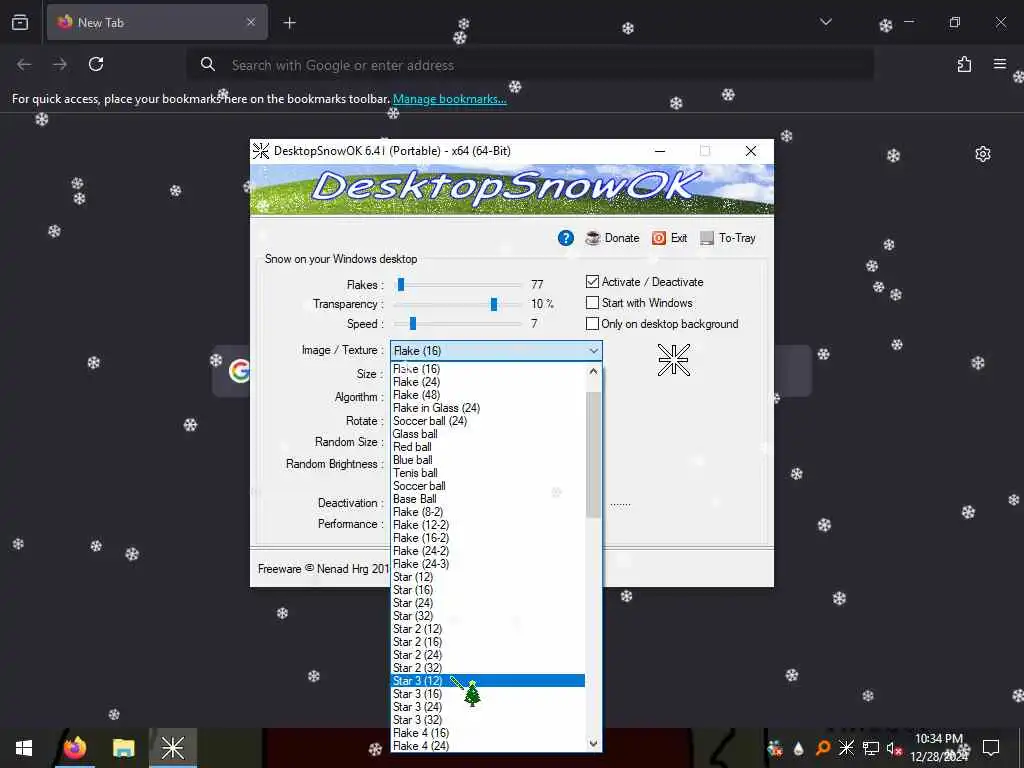
Task: Open the Manage bookmarks link in Firefox
Action: click(x=449, y=99)
